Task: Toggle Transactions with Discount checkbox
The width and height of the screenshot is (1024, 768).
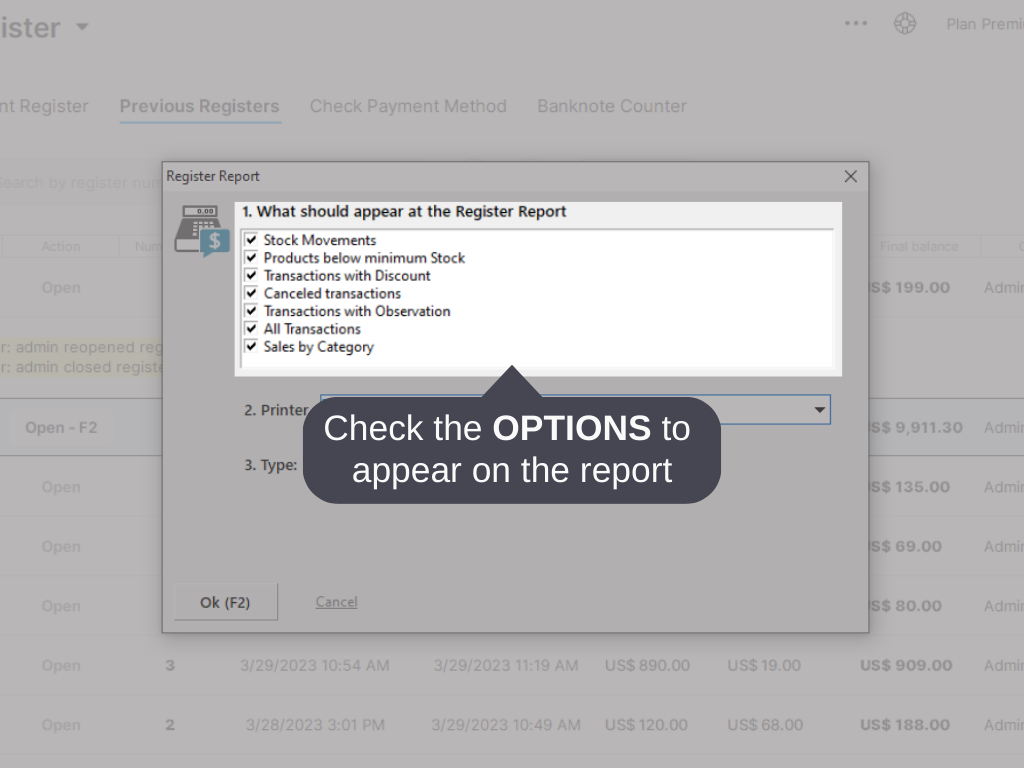Action: coord(251,275)
